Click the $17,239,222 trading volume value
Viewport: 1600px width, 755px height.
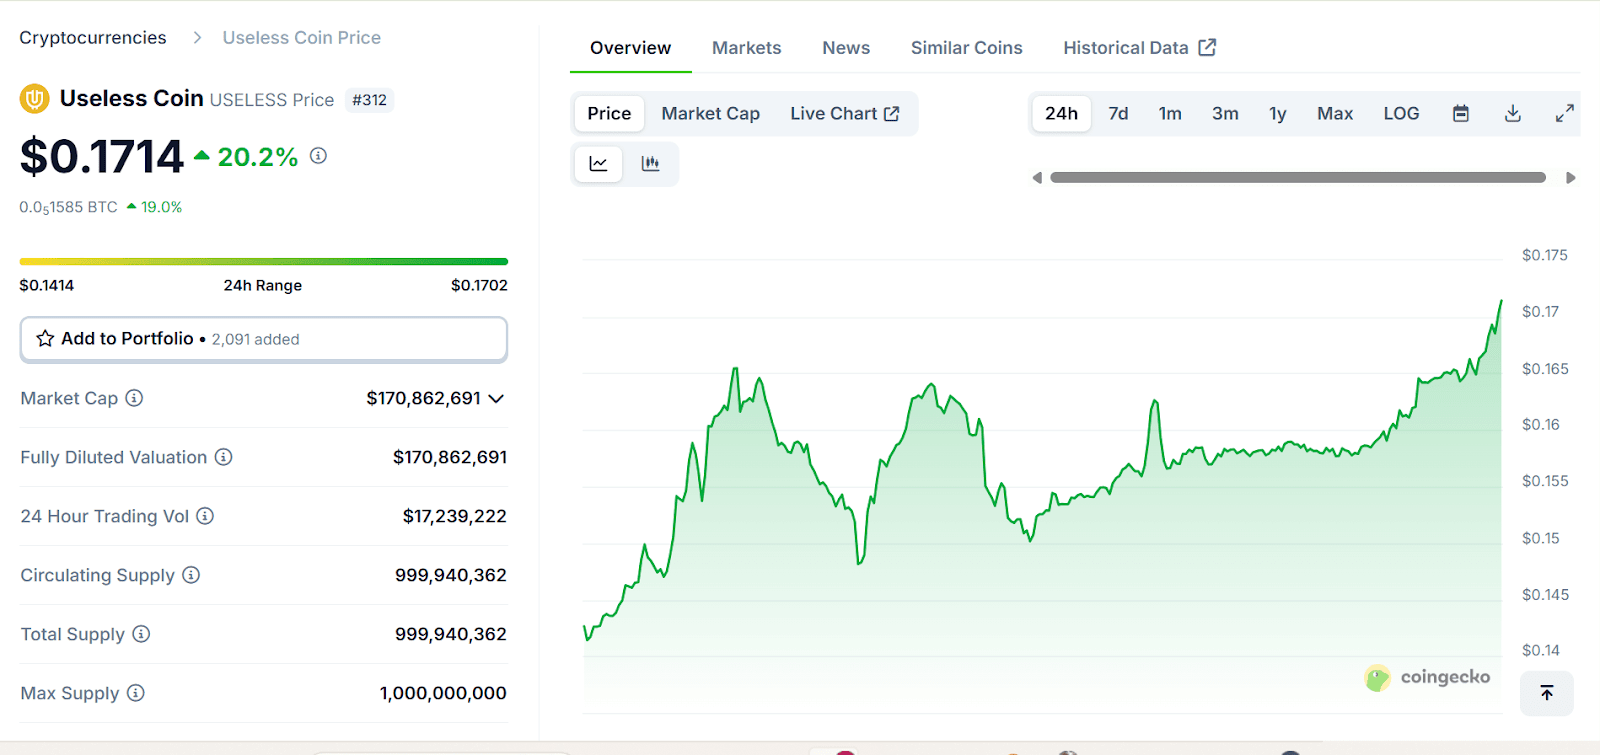(455, 516)
